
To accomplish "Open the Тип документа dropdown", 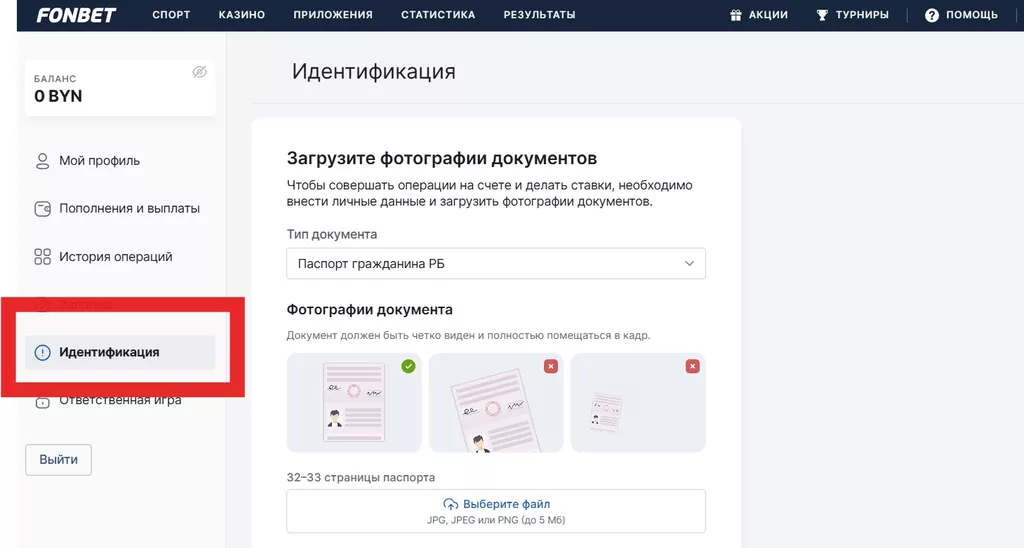I will 496,263.
